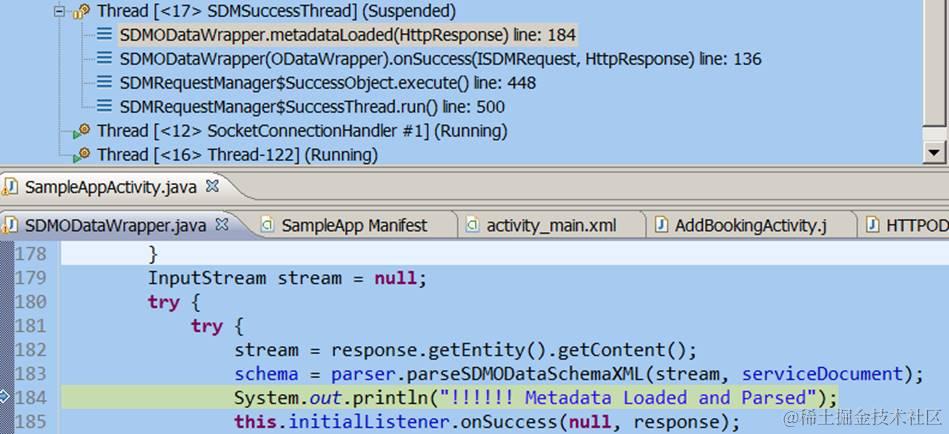Close the SDMODataWrapper.java tab

[222, 225]
